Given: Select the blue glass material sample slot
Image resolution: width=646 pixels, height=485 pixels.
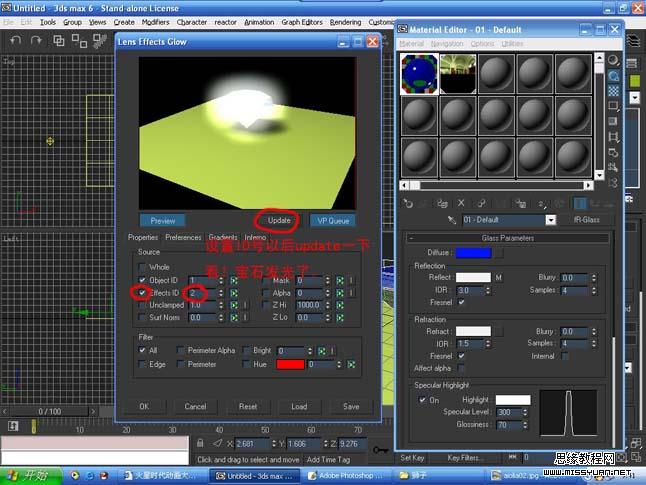Looking at the screenshot, I should pyautogui.click(x=419, y=74).
